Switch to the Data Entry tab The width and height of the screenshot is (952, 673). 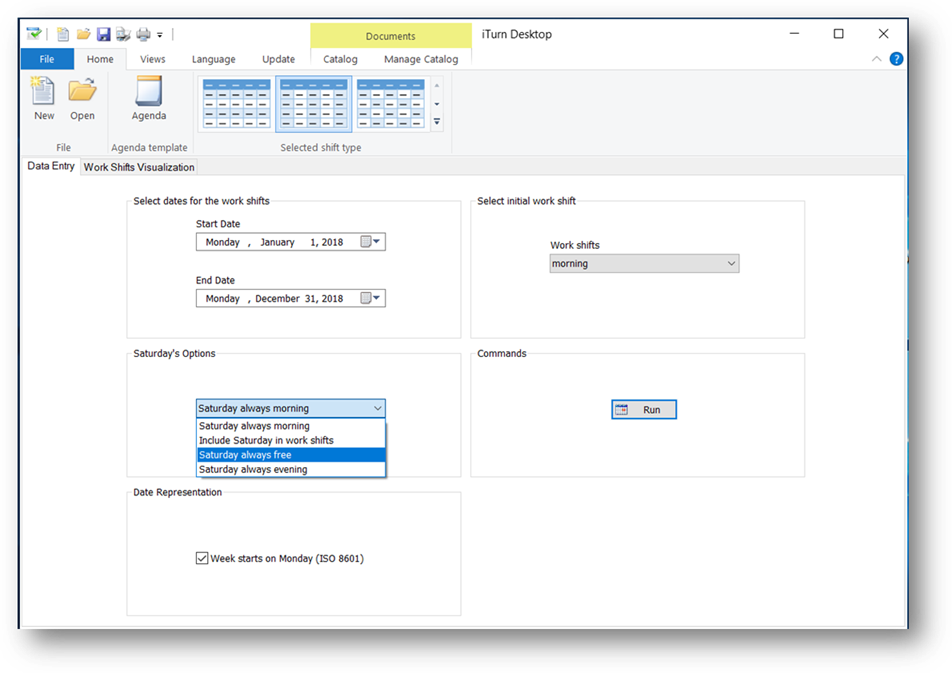point(51,166)
